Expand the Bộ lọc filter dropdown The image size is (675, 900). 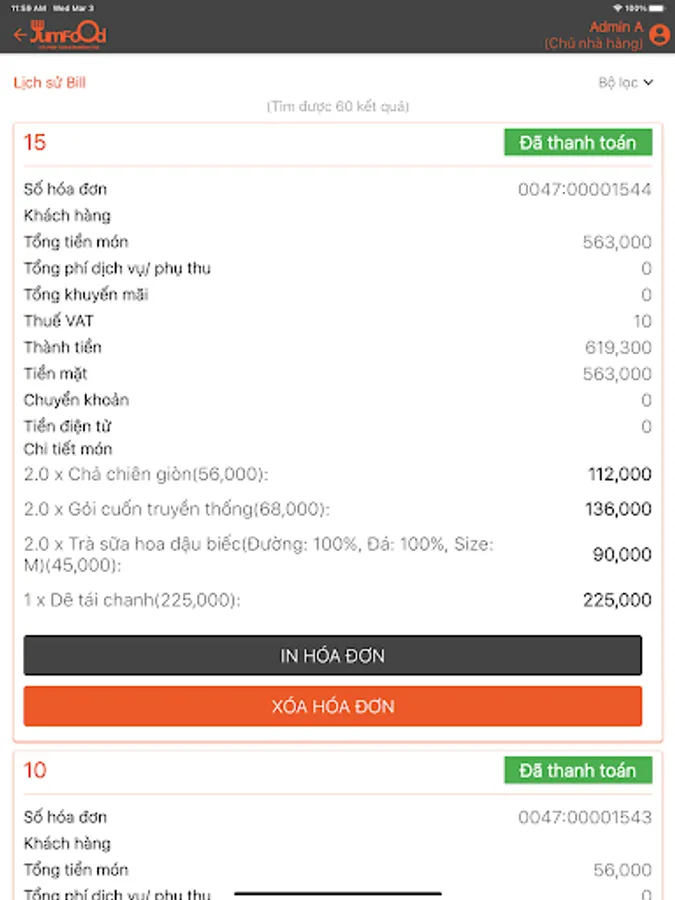click(x=626, y=83)
